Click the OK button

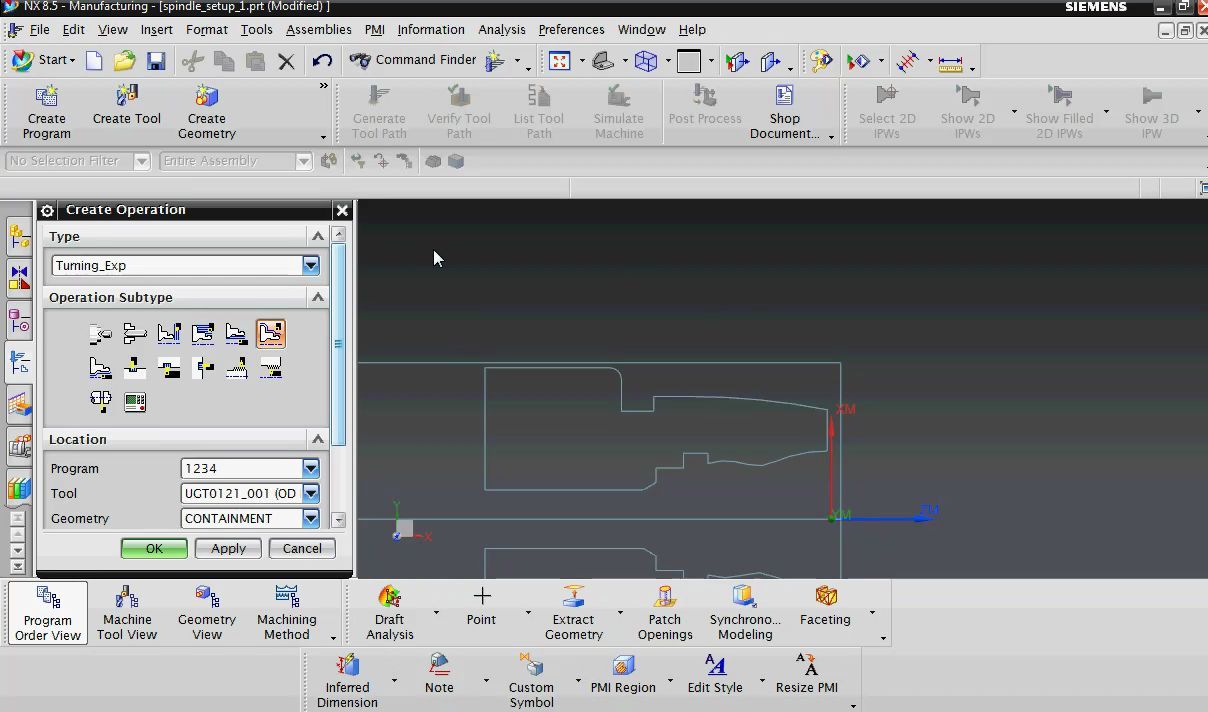[154, 548]
